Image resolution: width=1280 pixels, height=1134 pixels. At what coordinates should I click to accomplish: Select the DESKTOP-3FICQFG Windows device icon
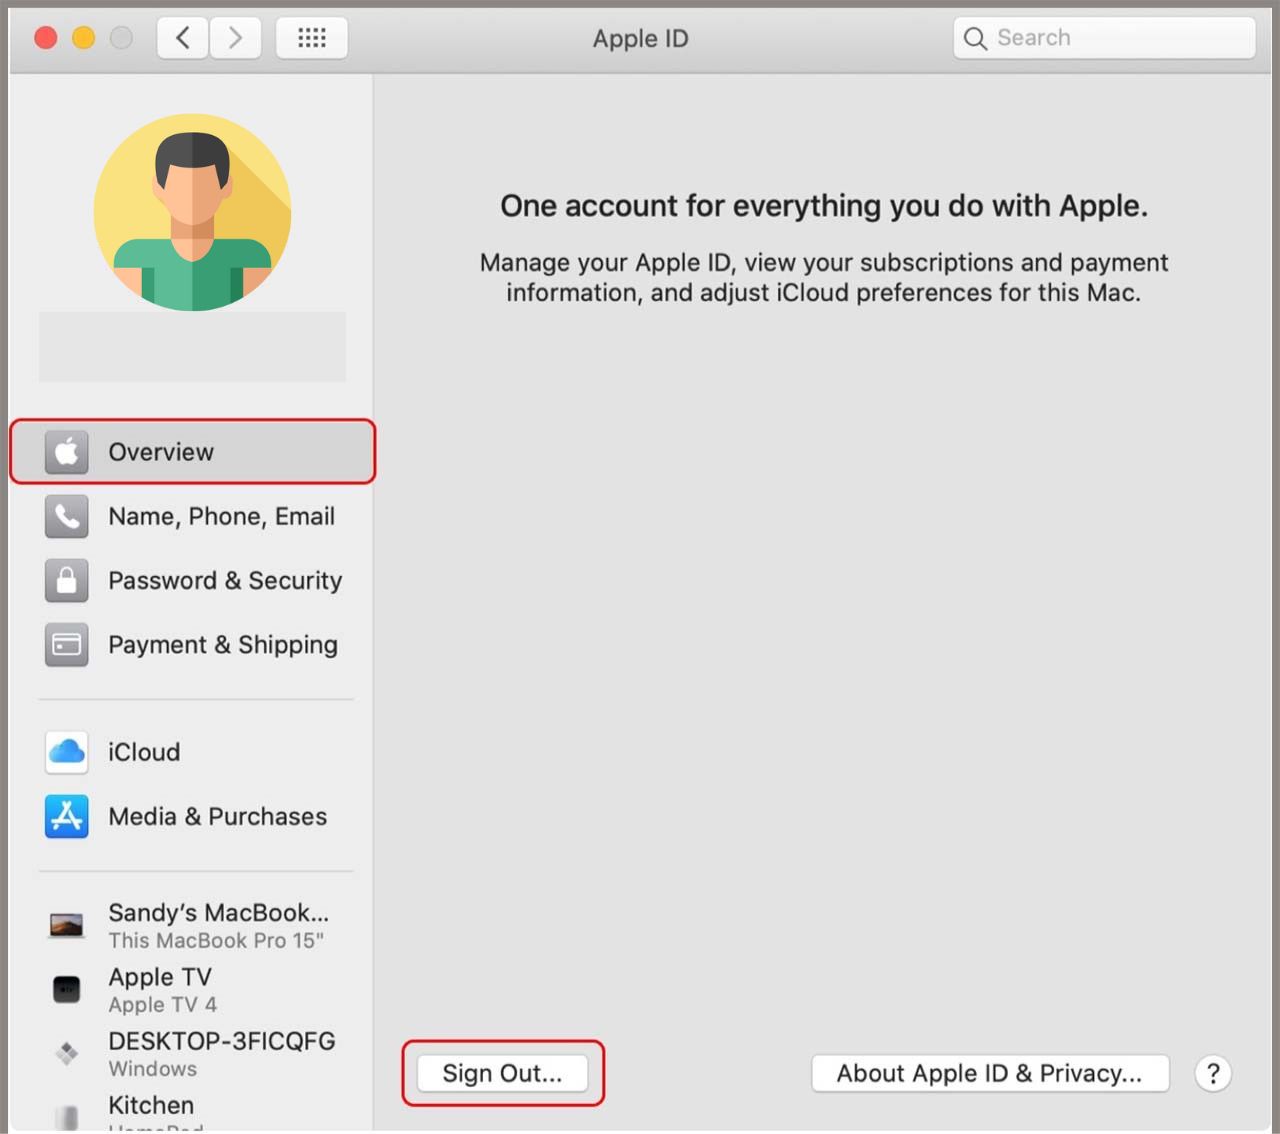66,1053
